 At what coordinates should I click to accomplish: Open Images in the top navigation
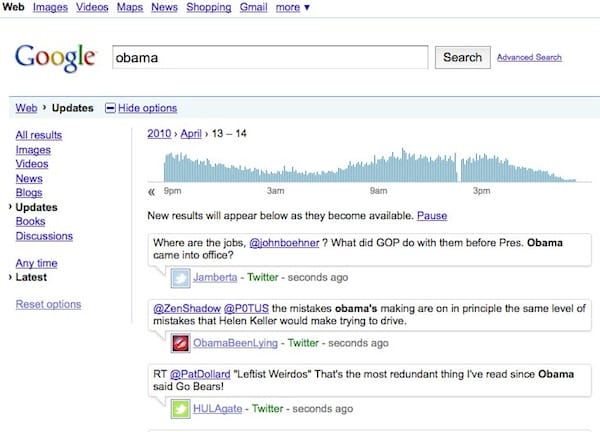(48, 8)
